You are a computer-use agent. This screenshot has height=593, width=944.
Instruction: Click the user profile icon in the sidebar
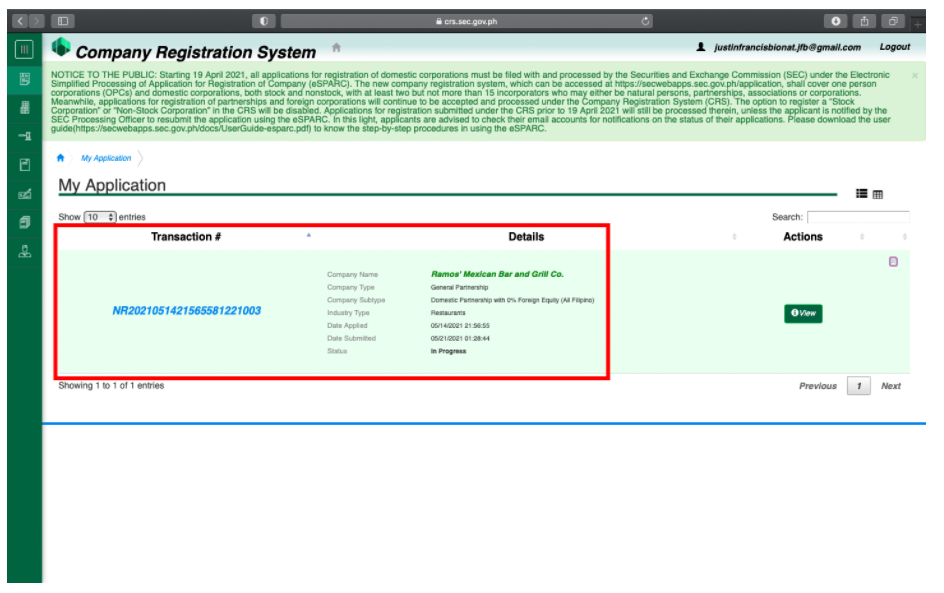(x=24, y=251)
